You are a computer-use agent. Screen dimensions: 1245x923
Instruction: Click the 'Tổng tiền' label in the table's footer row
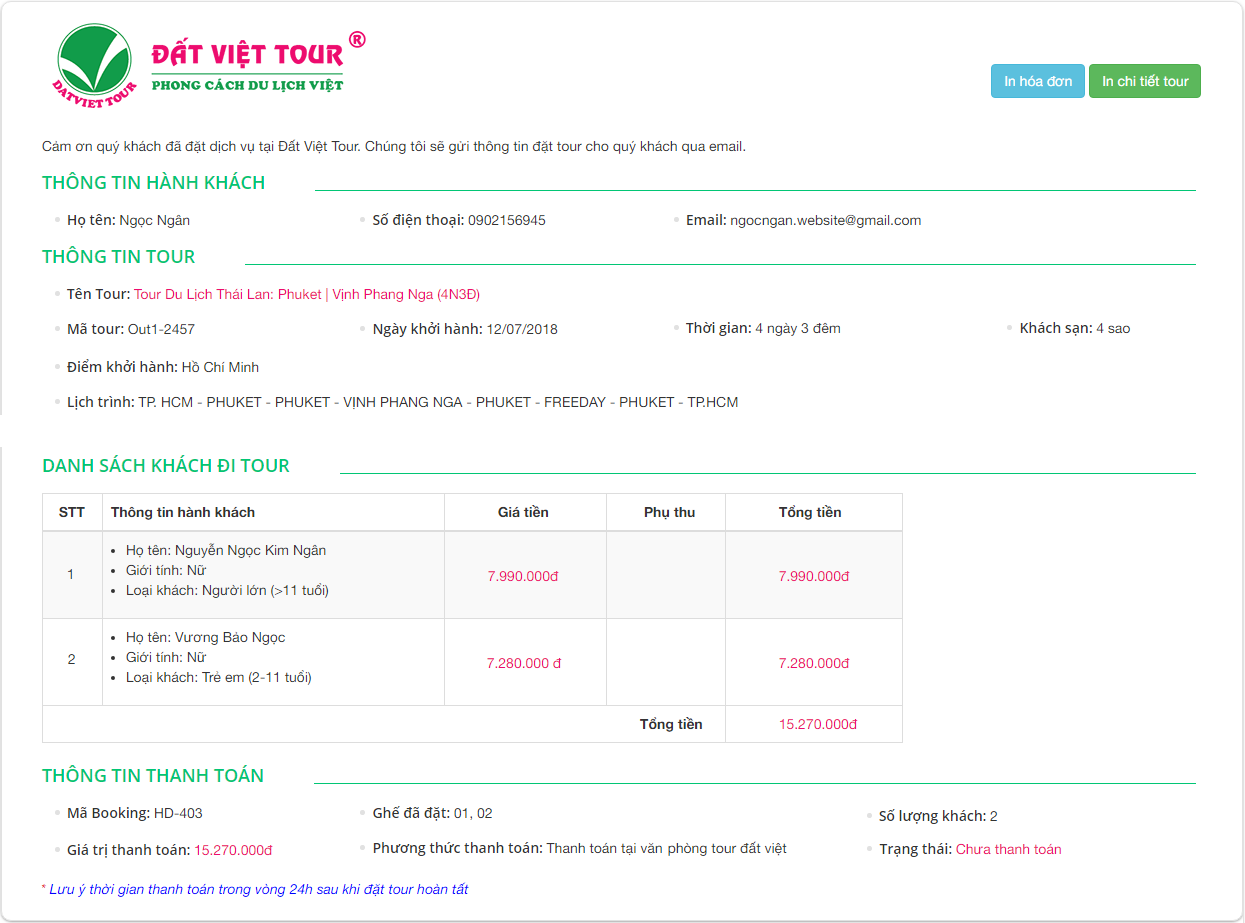671,724
